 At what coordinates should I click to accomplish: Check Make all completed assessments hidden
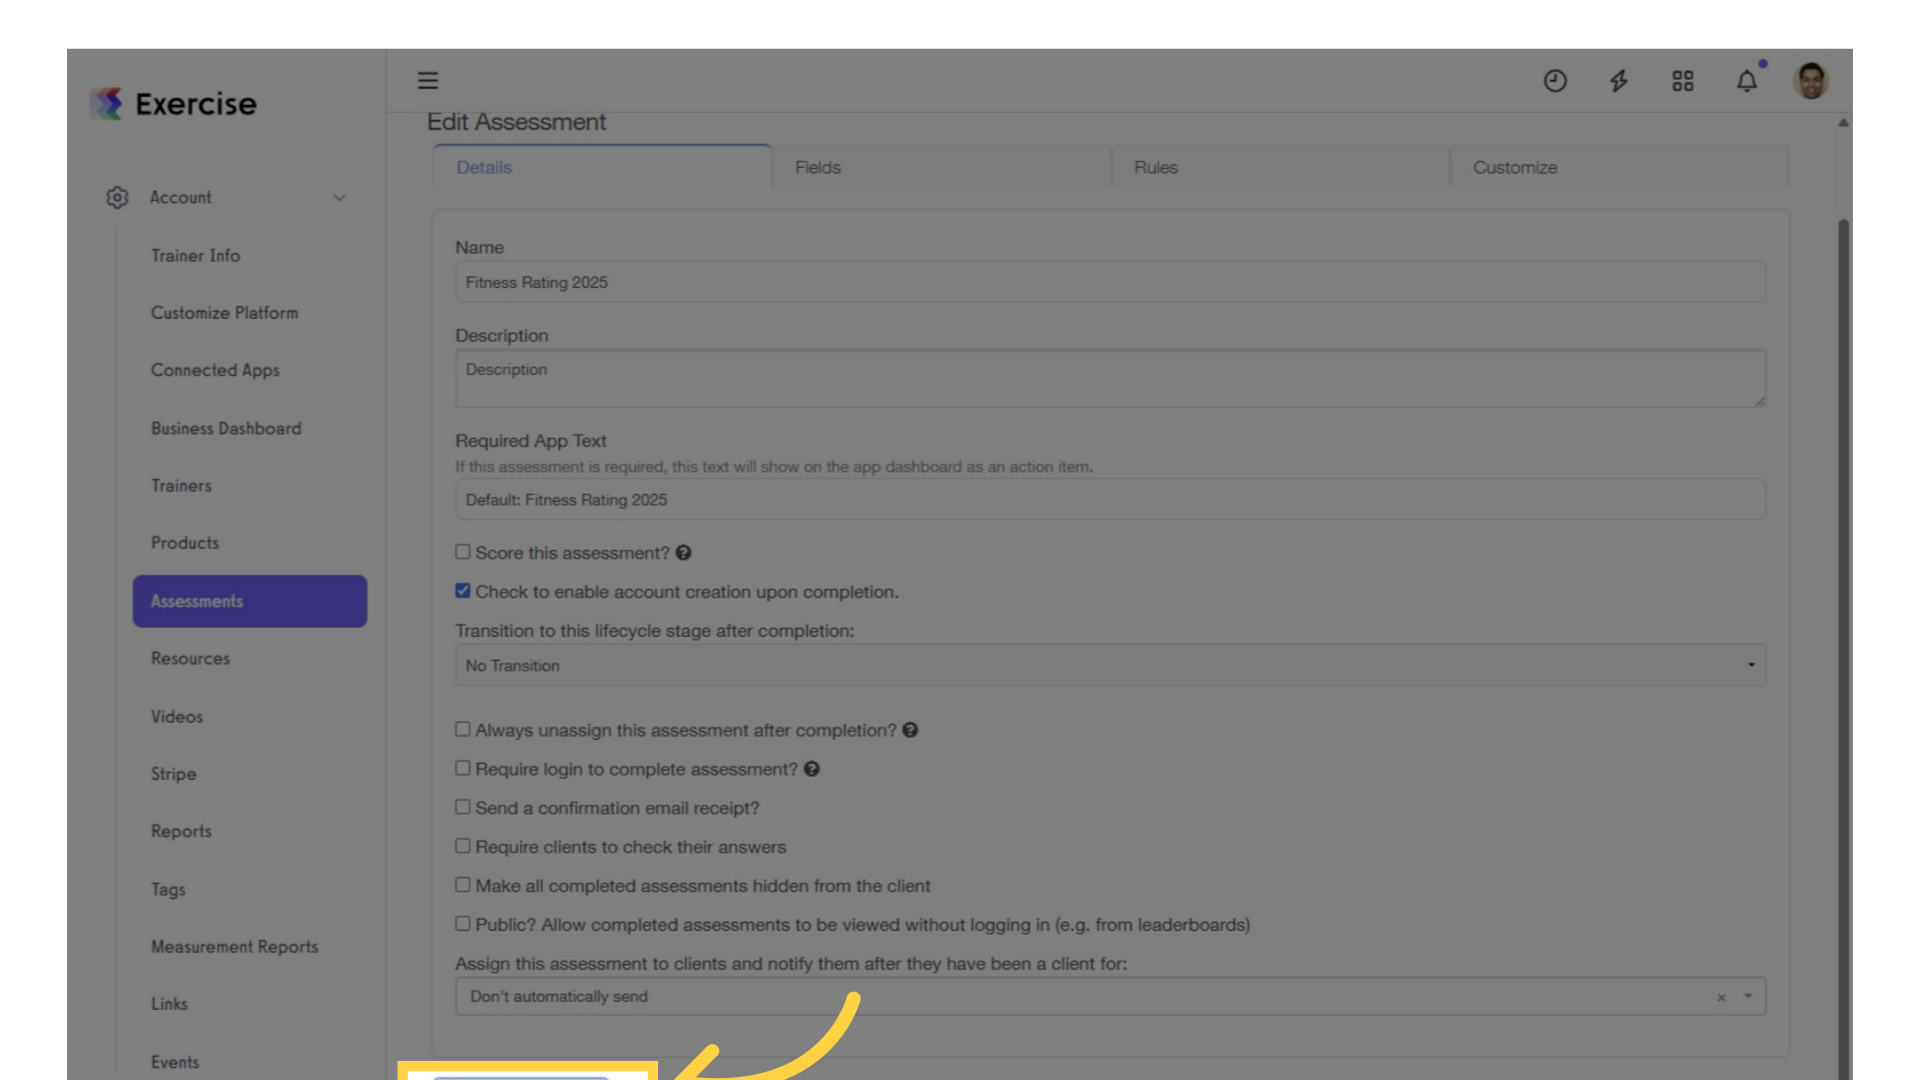463,885
